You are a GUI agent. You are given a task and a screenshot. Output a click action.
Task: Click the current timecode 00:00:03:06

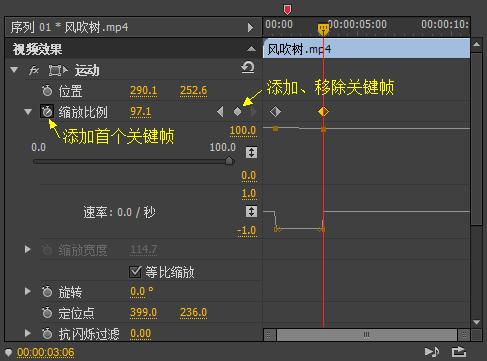pyautogui.click(x=46, y=352)
